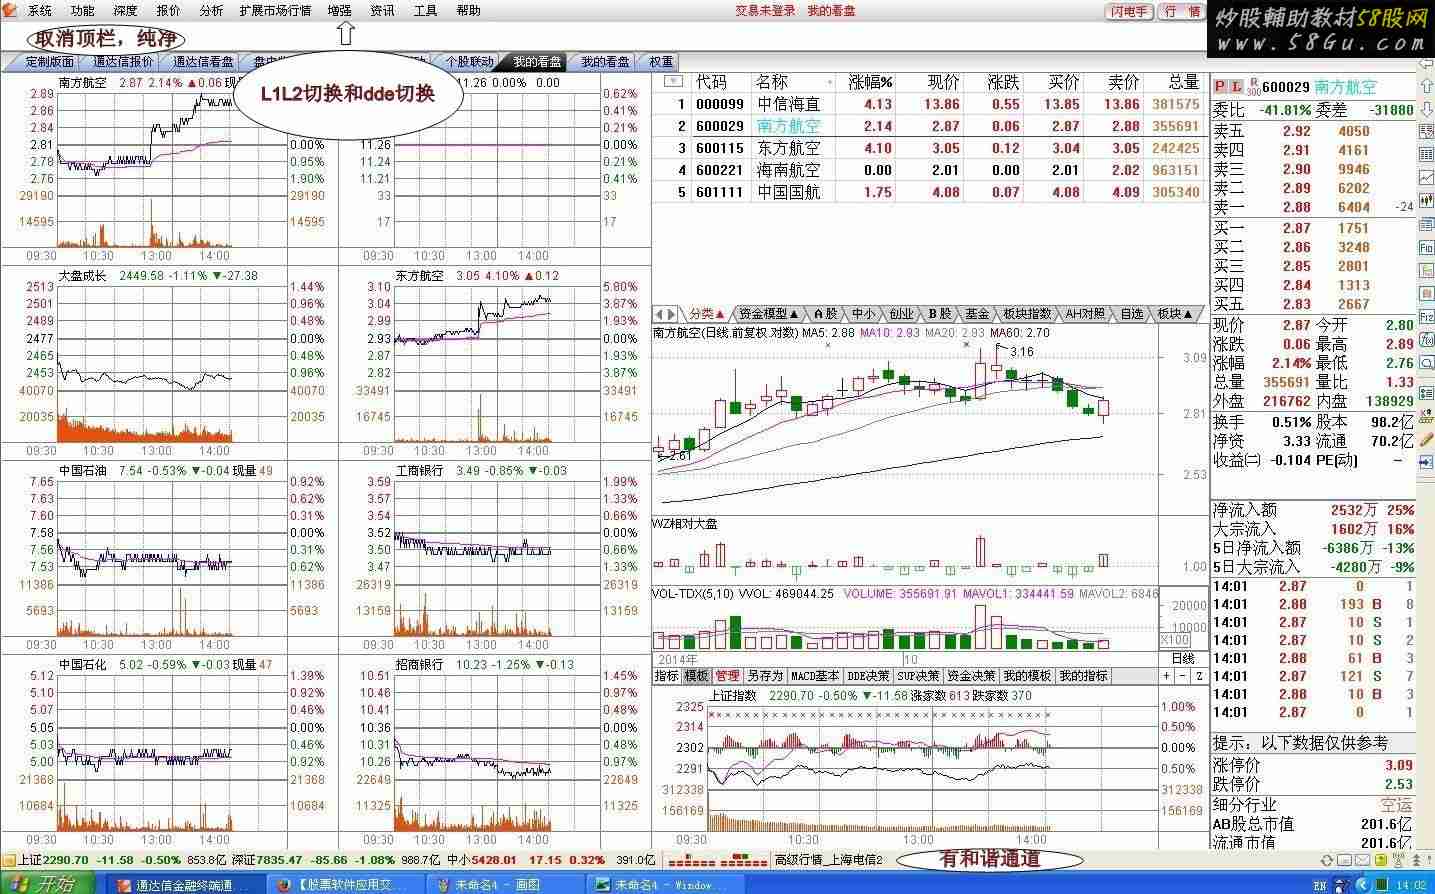Expand the 分类 category dropdown tab
The image size is (1435, 894).
(706, 314)
